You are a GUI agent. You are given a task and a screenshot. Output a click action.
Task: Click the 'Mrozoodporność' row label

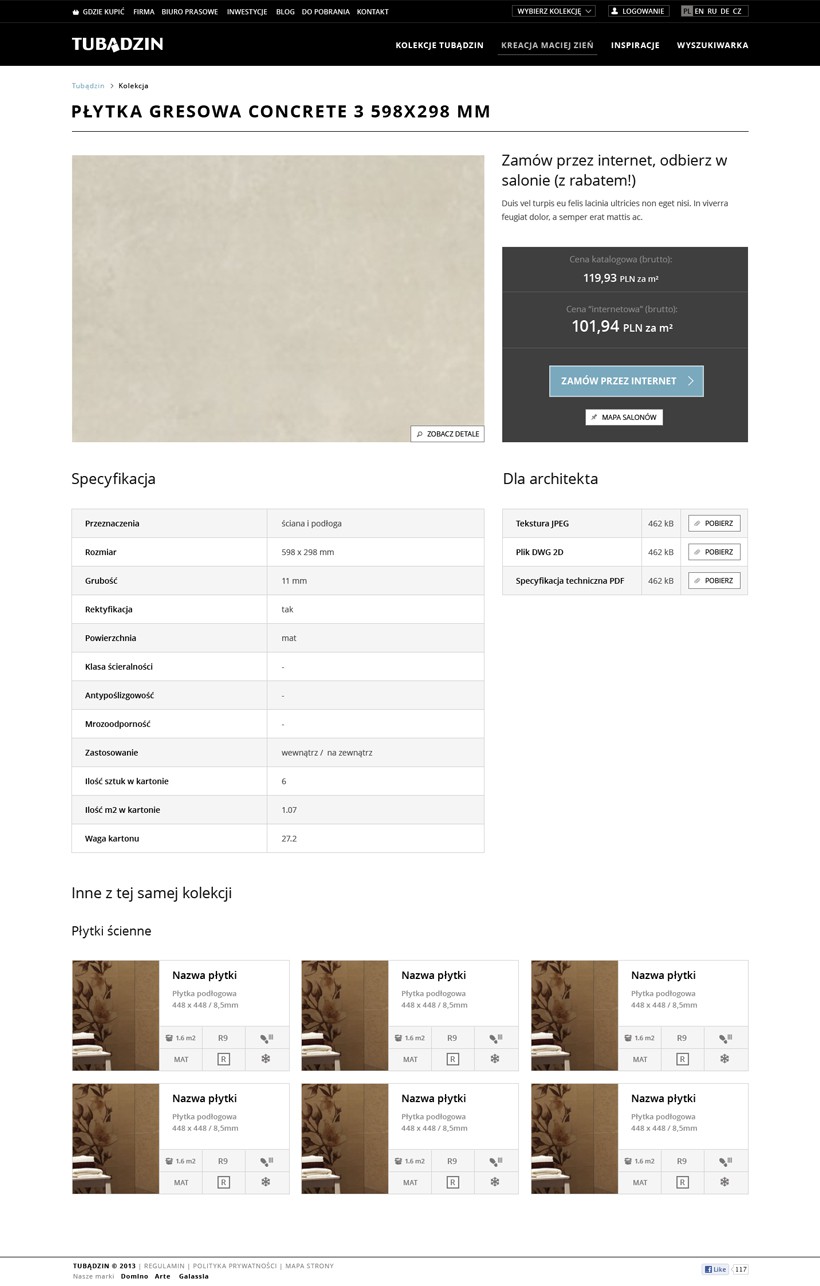[116, 723]
